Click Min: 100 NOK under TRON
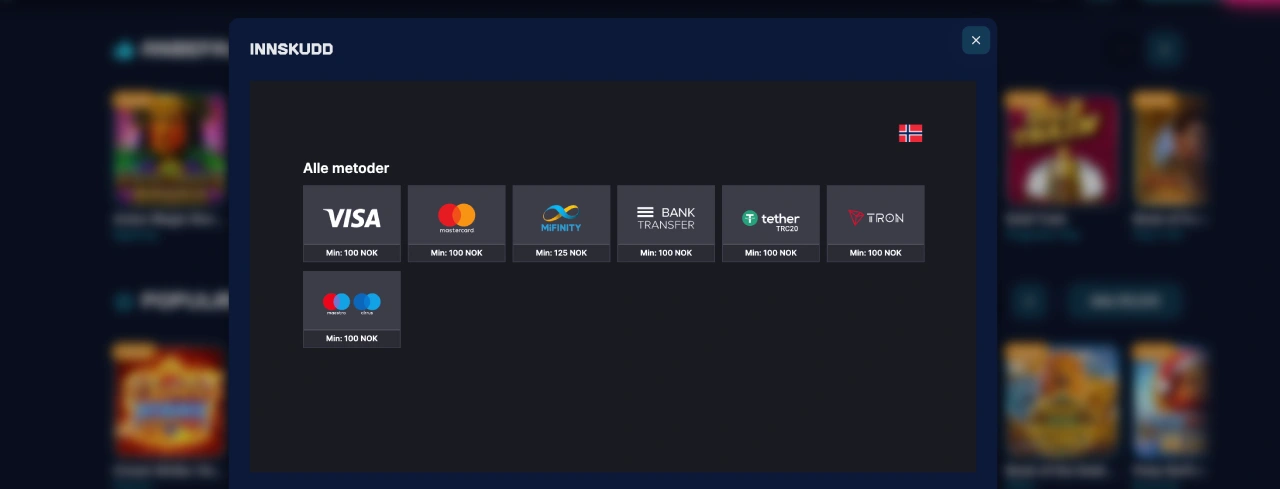The image size is (1280, 489). [x=876, y=253]
